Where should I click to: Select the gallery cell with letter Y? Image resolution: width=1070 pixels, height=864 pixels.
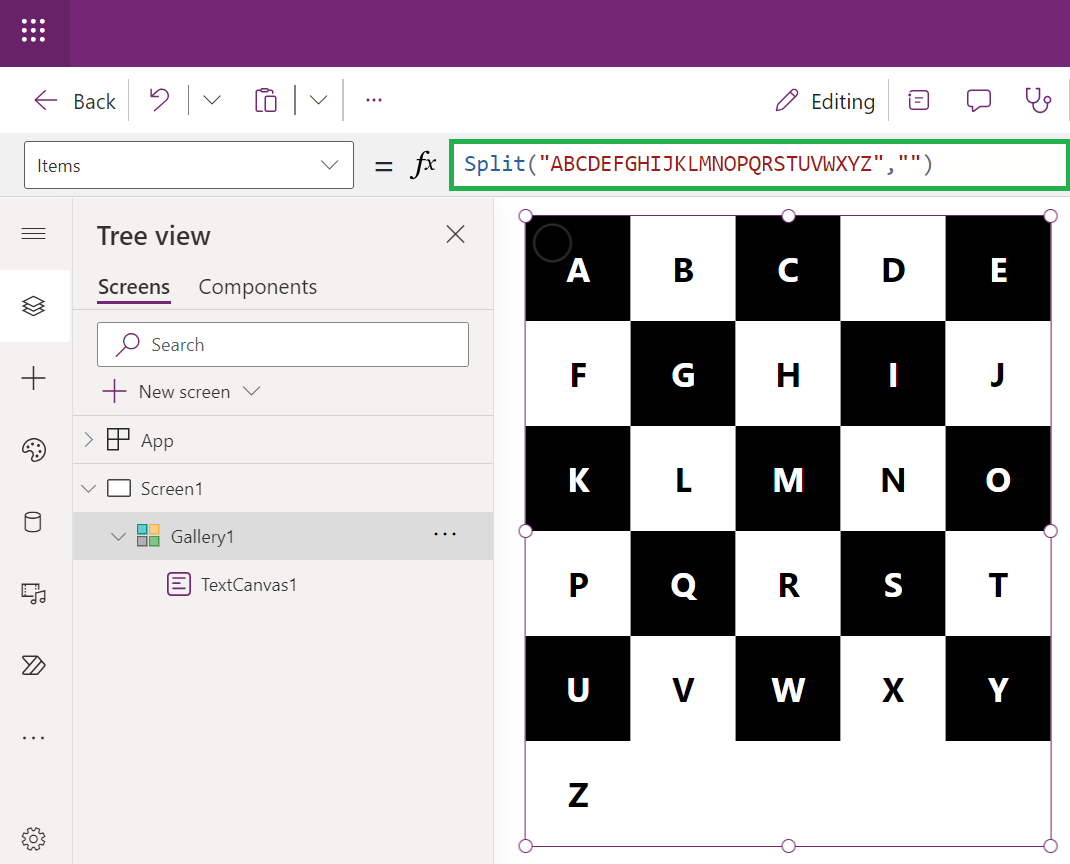(998, 689)
